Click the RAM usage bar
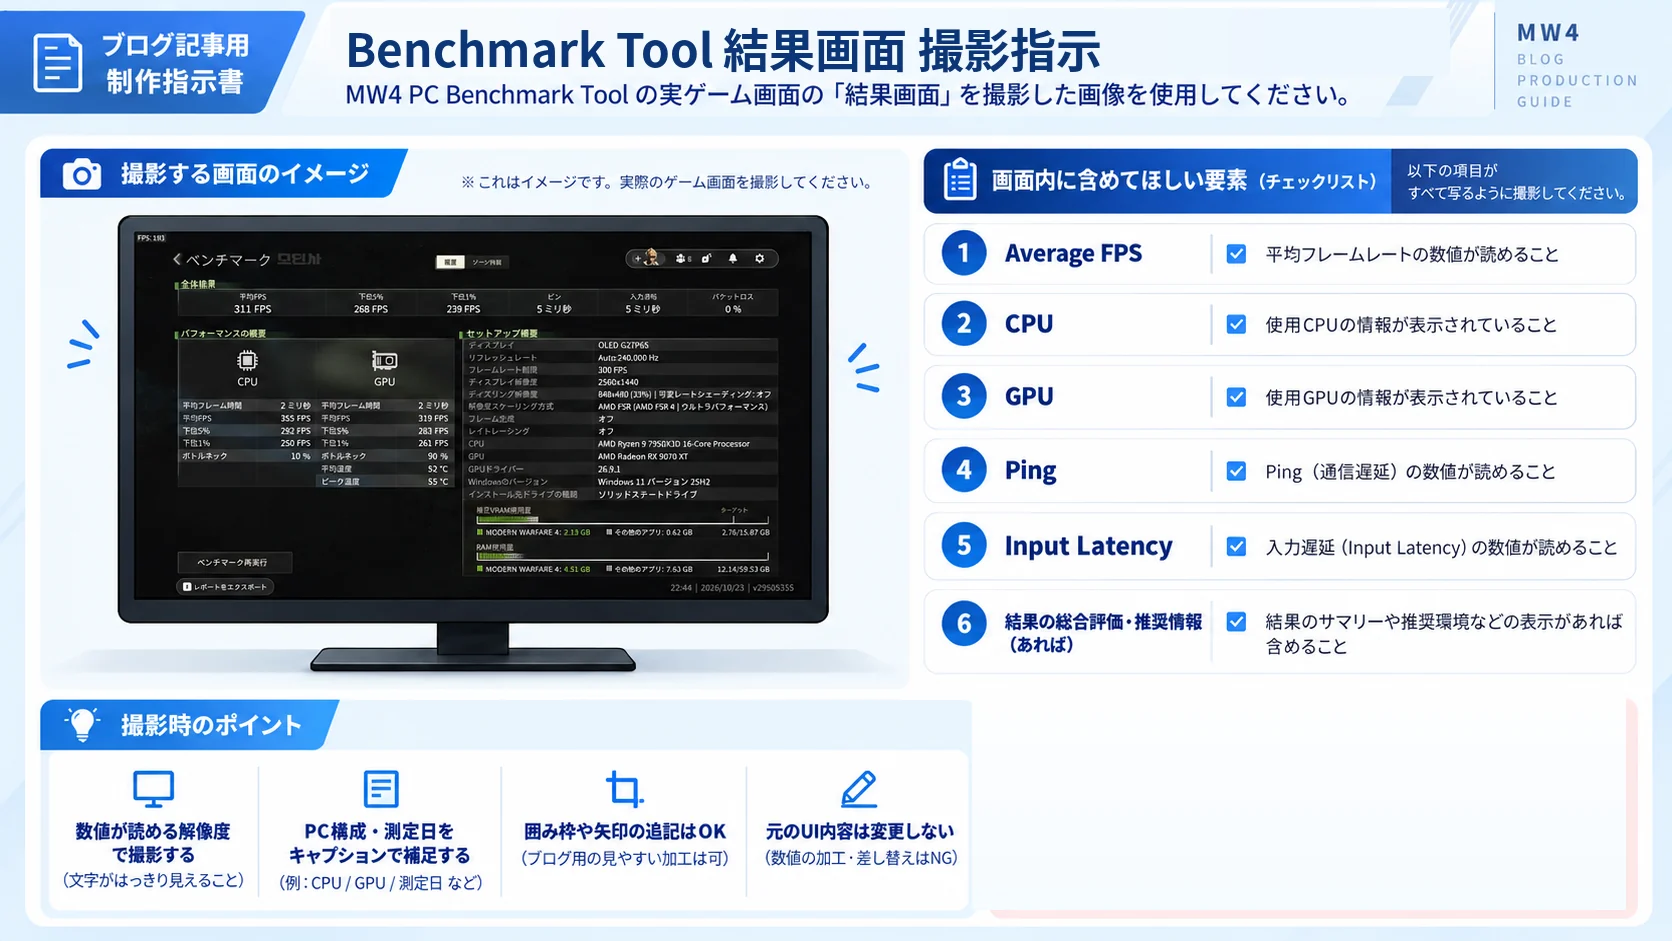The image size is (1672, 941). coord(622,557)
